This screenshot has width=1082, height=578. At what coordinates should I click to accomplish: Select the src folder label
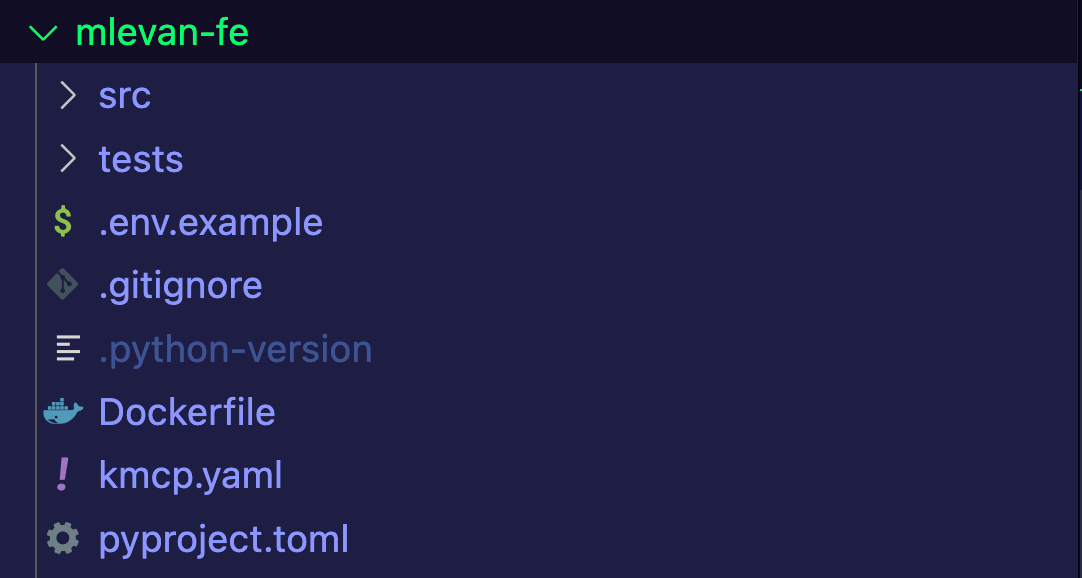[x=125, y=96]
